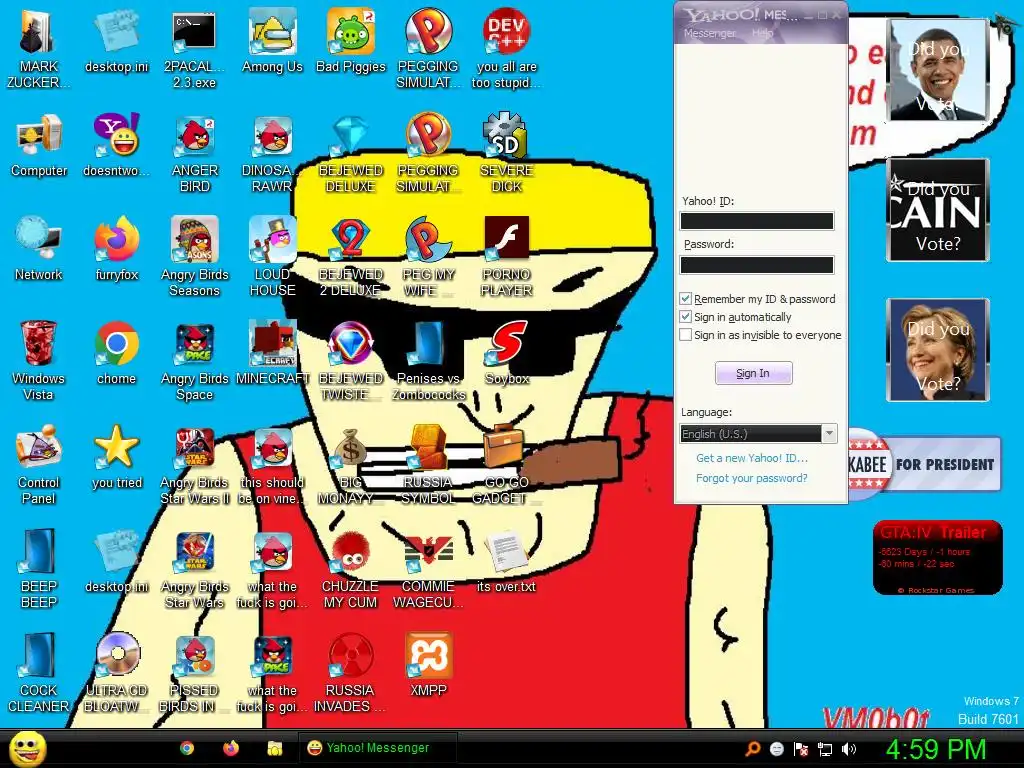Click the Hillary 'Did you Vote?' gadget
Image resolution: width=1024 pixels, height=768 pixels.
coord(938,349)
